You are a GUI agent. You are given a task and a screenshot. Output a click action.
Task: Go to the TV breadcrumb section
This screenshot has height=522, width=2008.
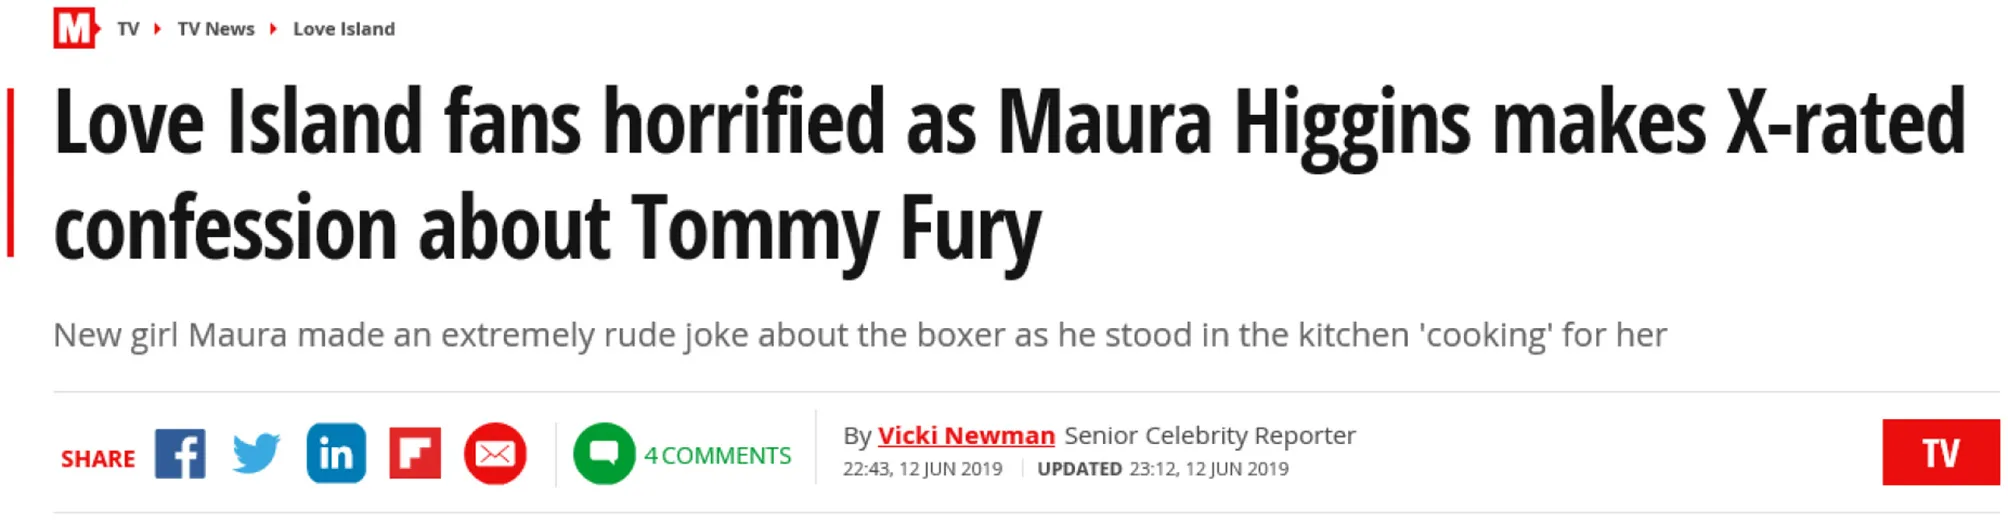click(128, 29)
